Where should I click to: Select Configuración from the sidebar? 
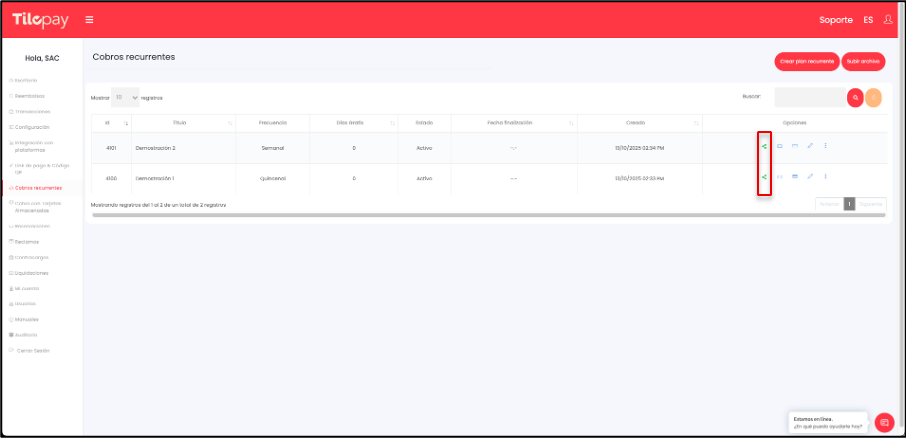[x=32, y=127]
